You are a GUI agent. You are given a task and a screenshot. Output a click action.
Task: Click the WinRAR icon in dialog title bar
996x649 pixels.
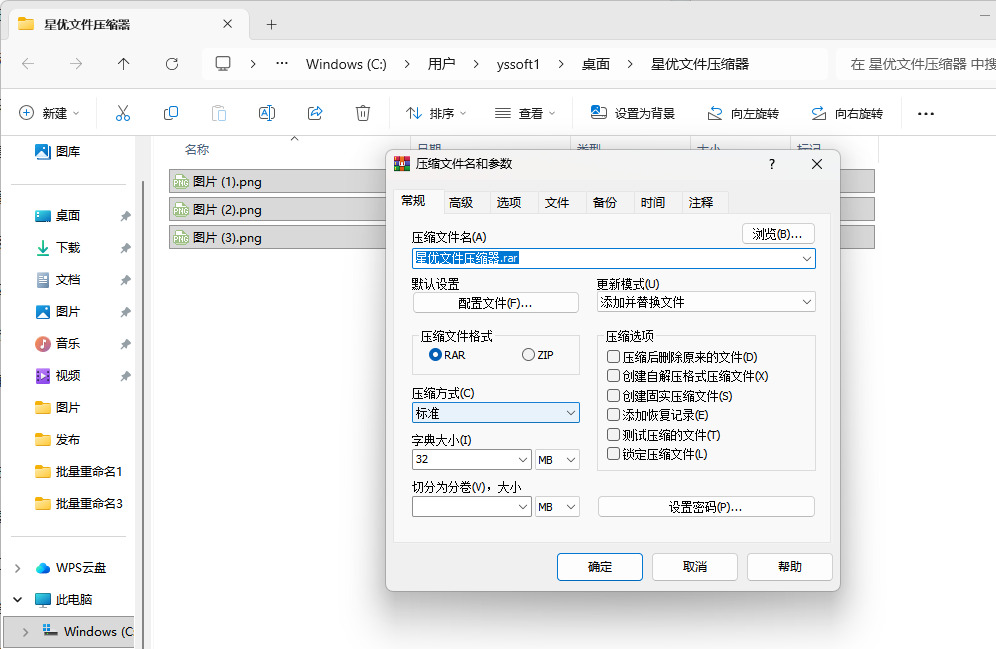(x=401, y=164)
